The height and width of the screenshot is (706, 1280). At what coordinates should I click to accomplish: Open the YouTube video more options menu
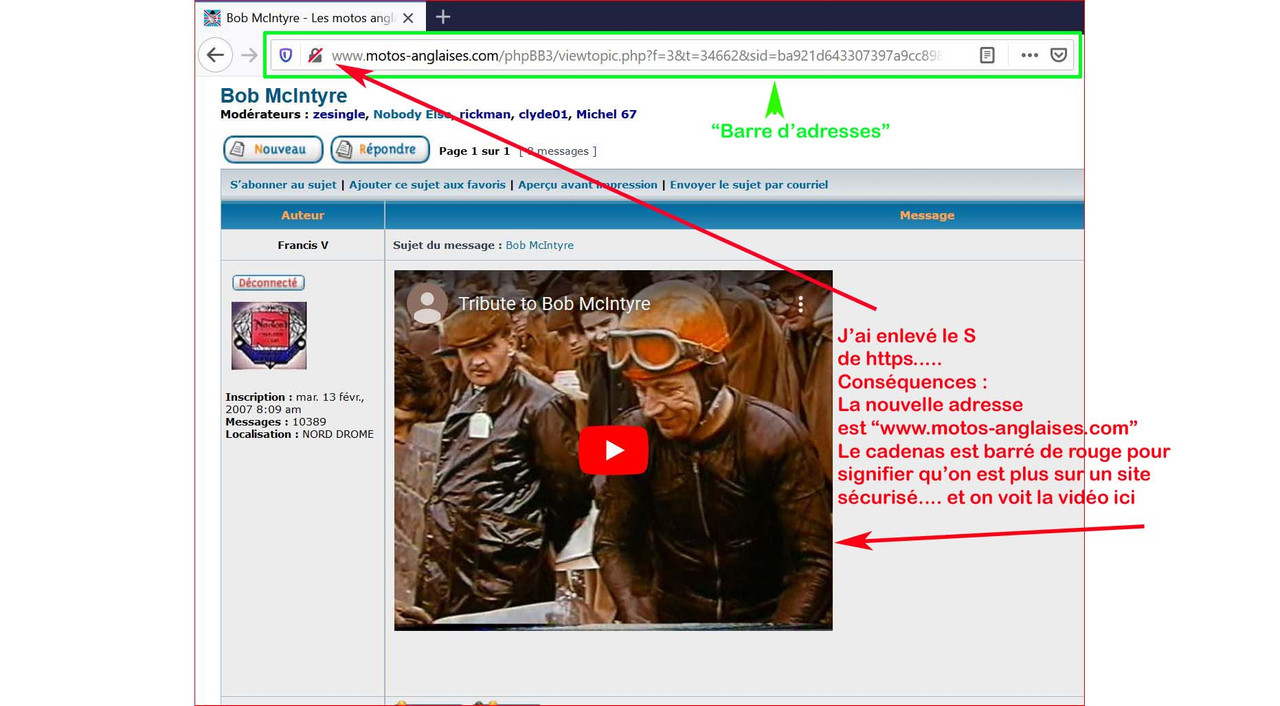click(800, 304)
